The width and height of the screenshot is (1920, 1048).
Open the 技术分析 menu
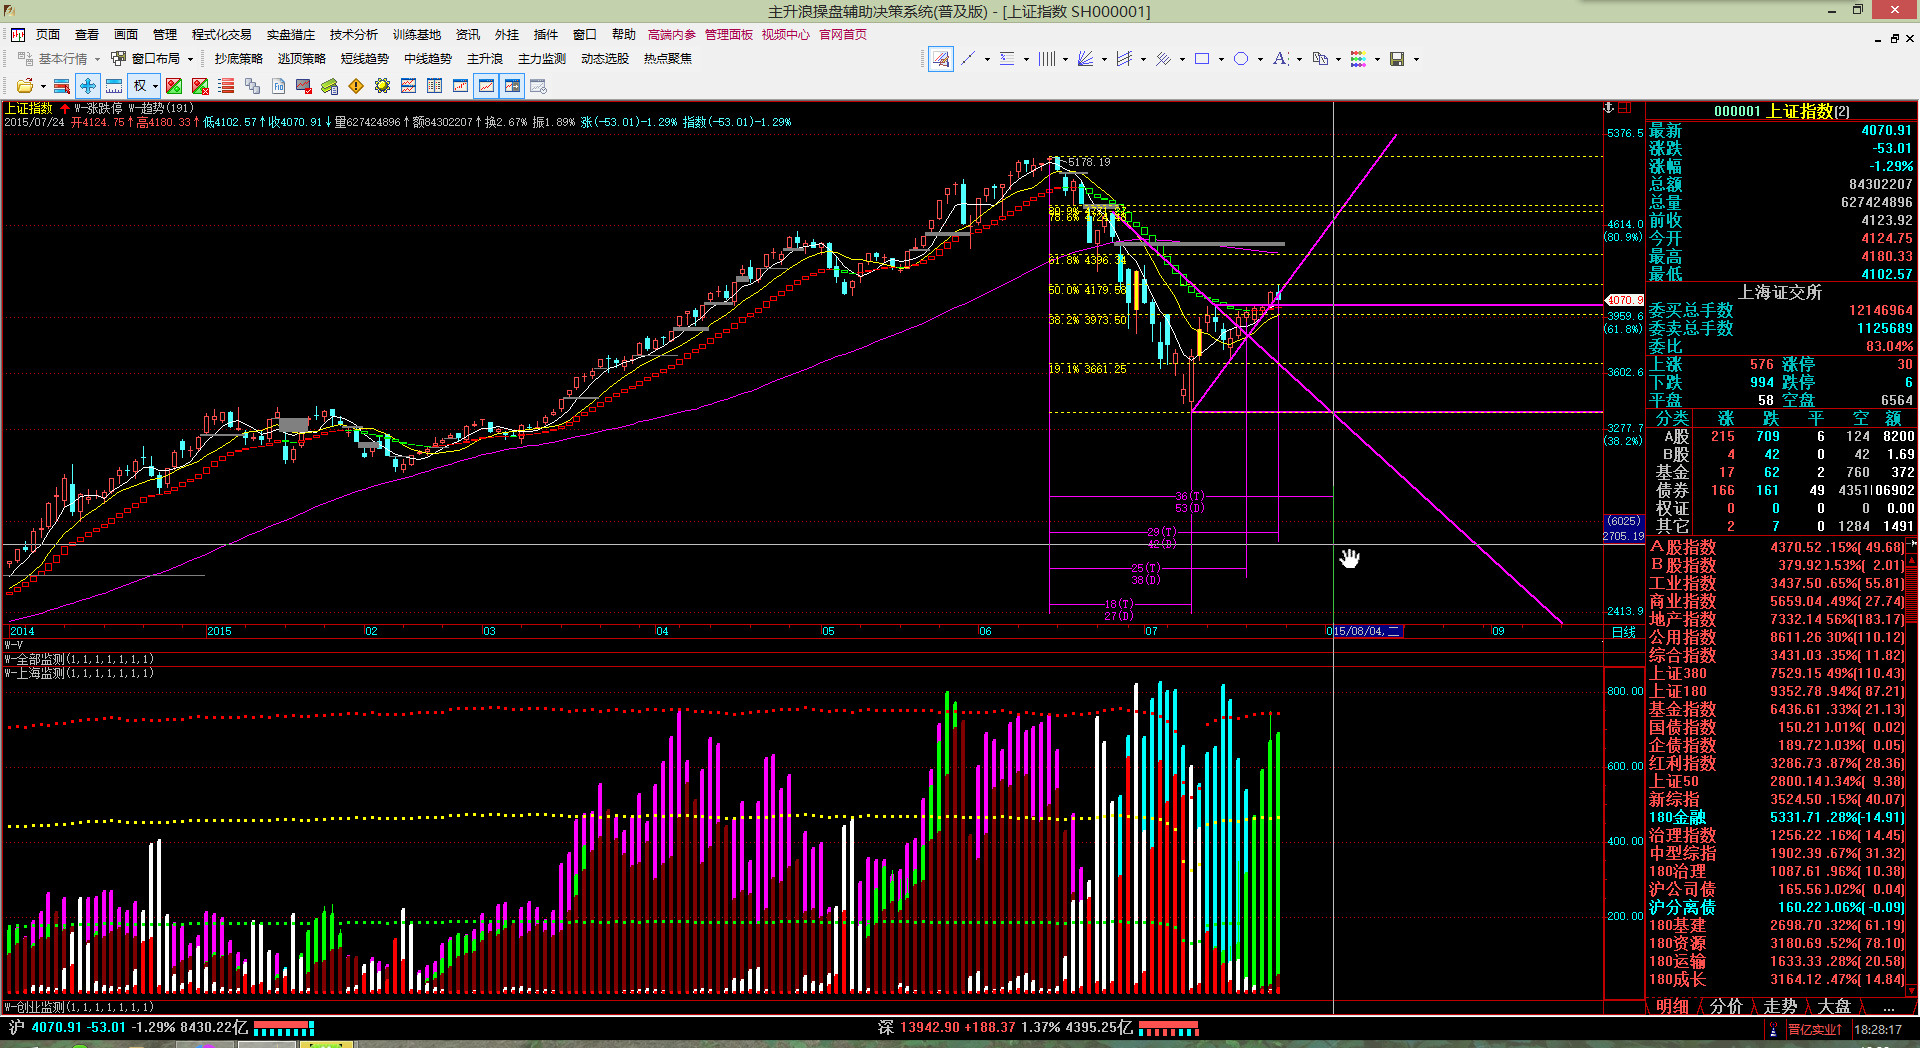[x=353, y=34]
